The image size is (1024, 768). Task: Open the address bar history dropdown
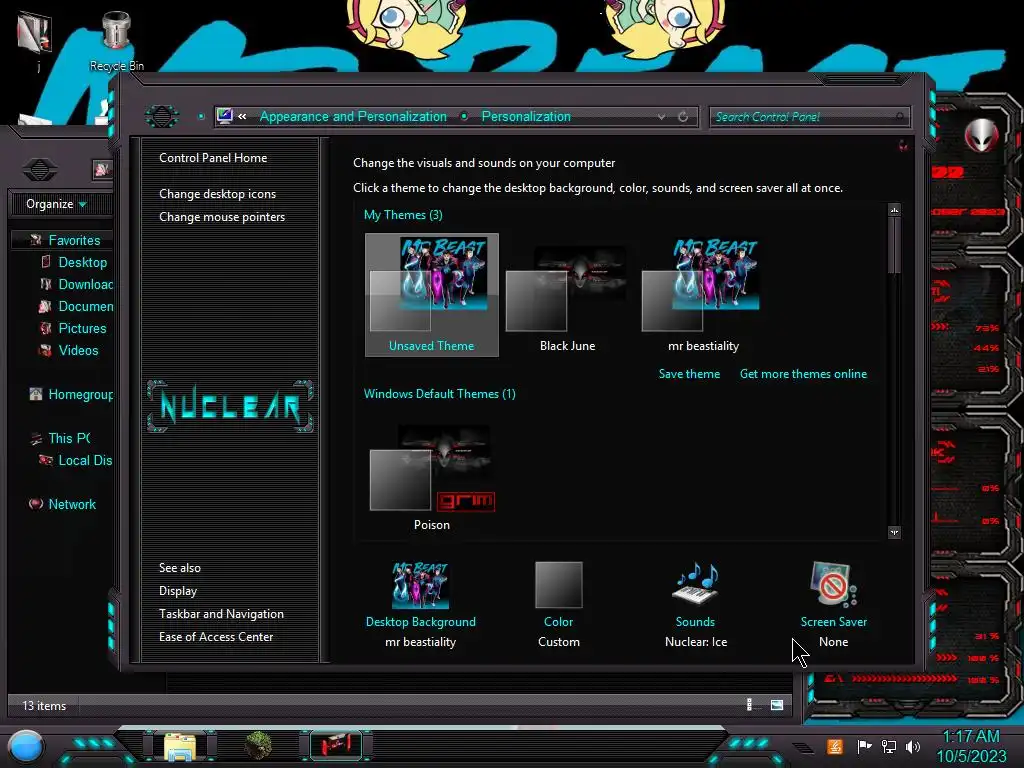662,116
